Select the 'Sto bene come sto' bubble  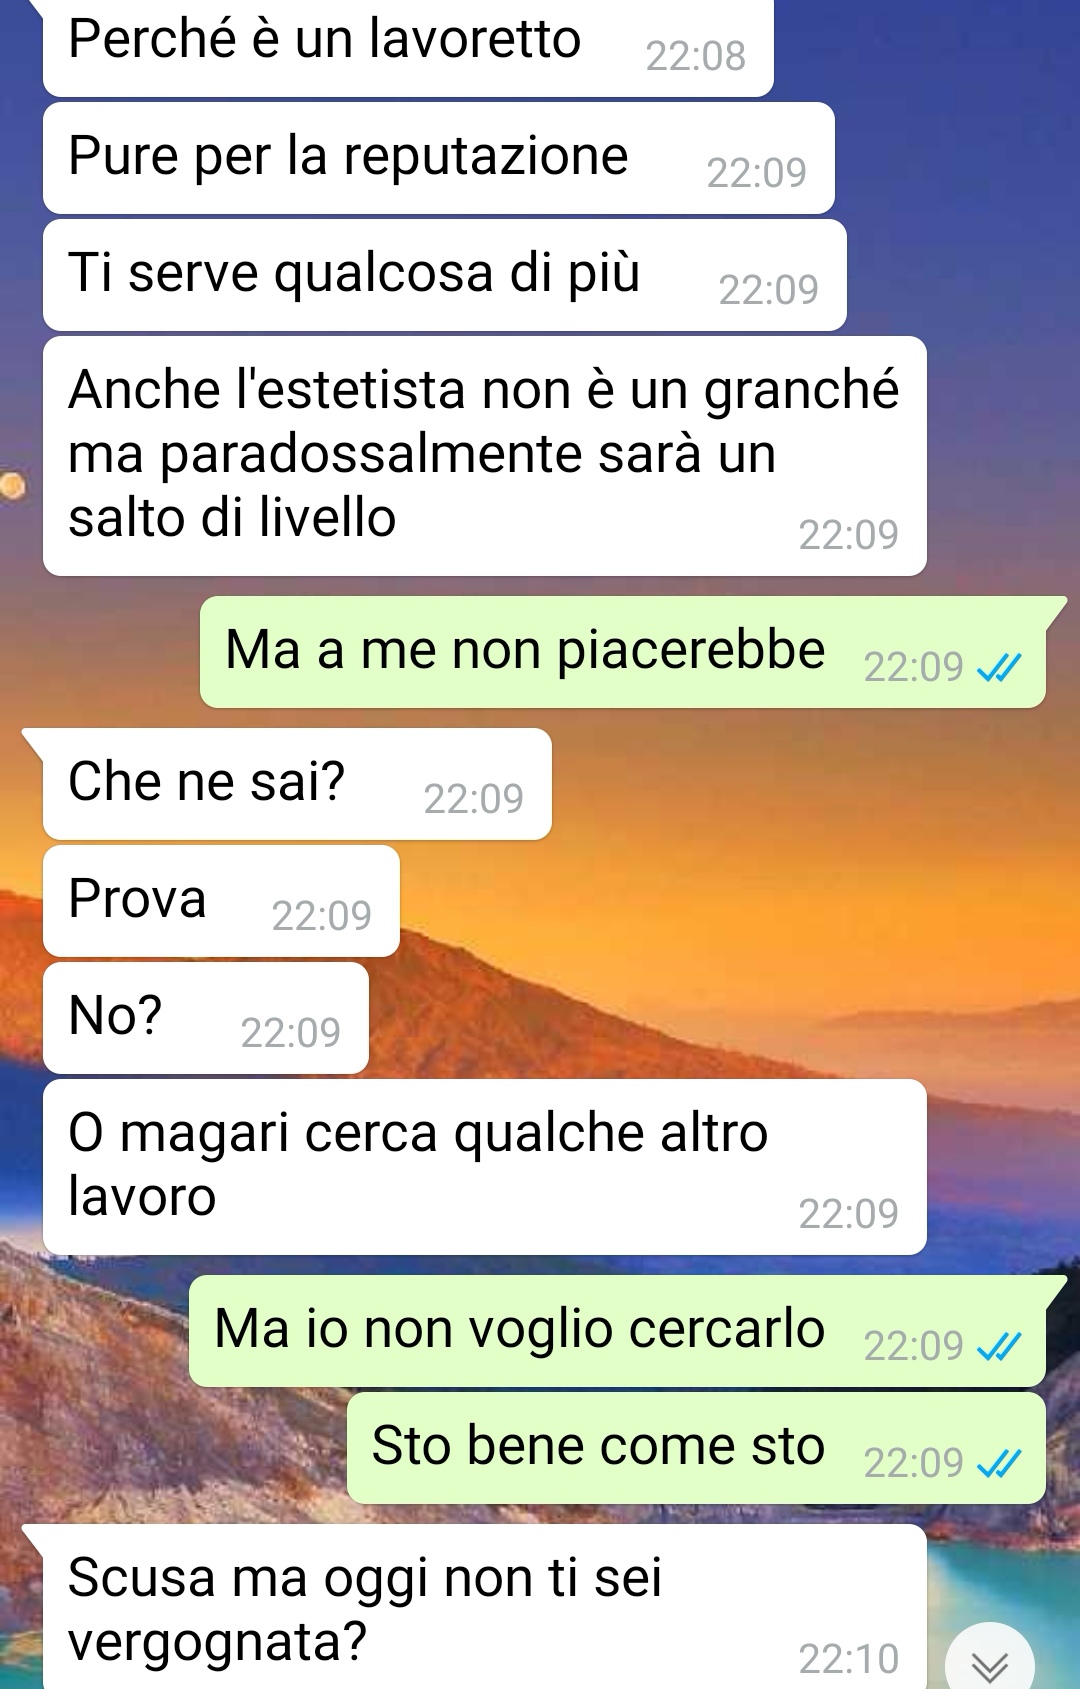point(696,1448)
